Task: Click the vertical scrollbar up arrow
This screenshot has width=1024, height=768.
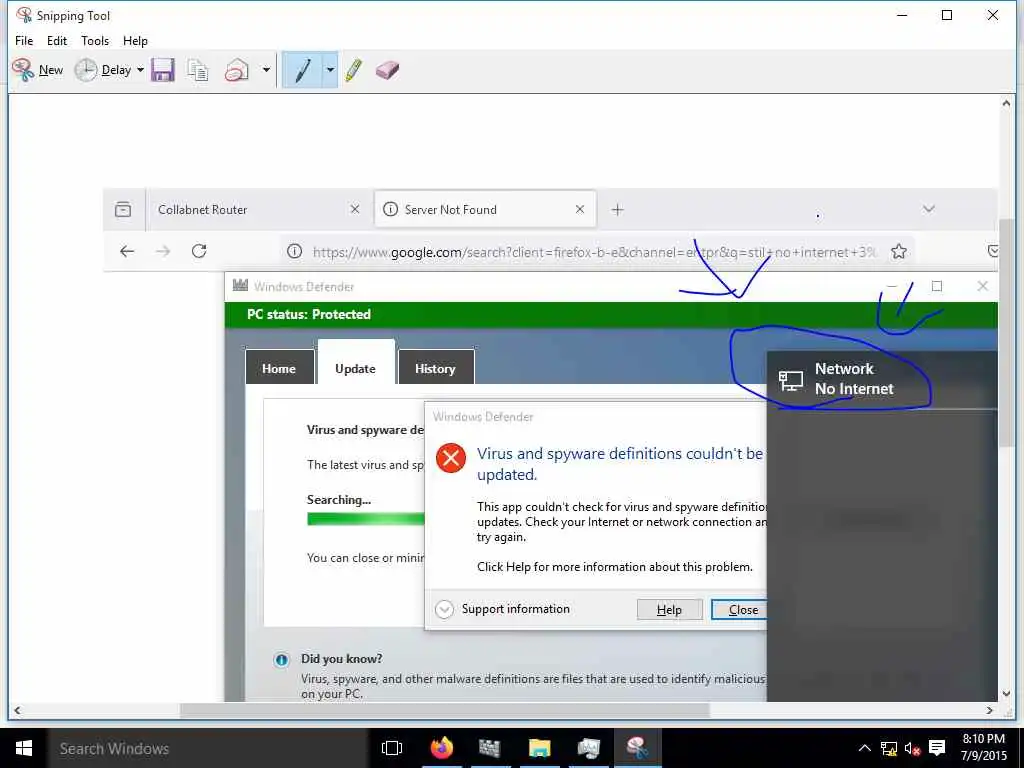Action: coord(1006,103)
